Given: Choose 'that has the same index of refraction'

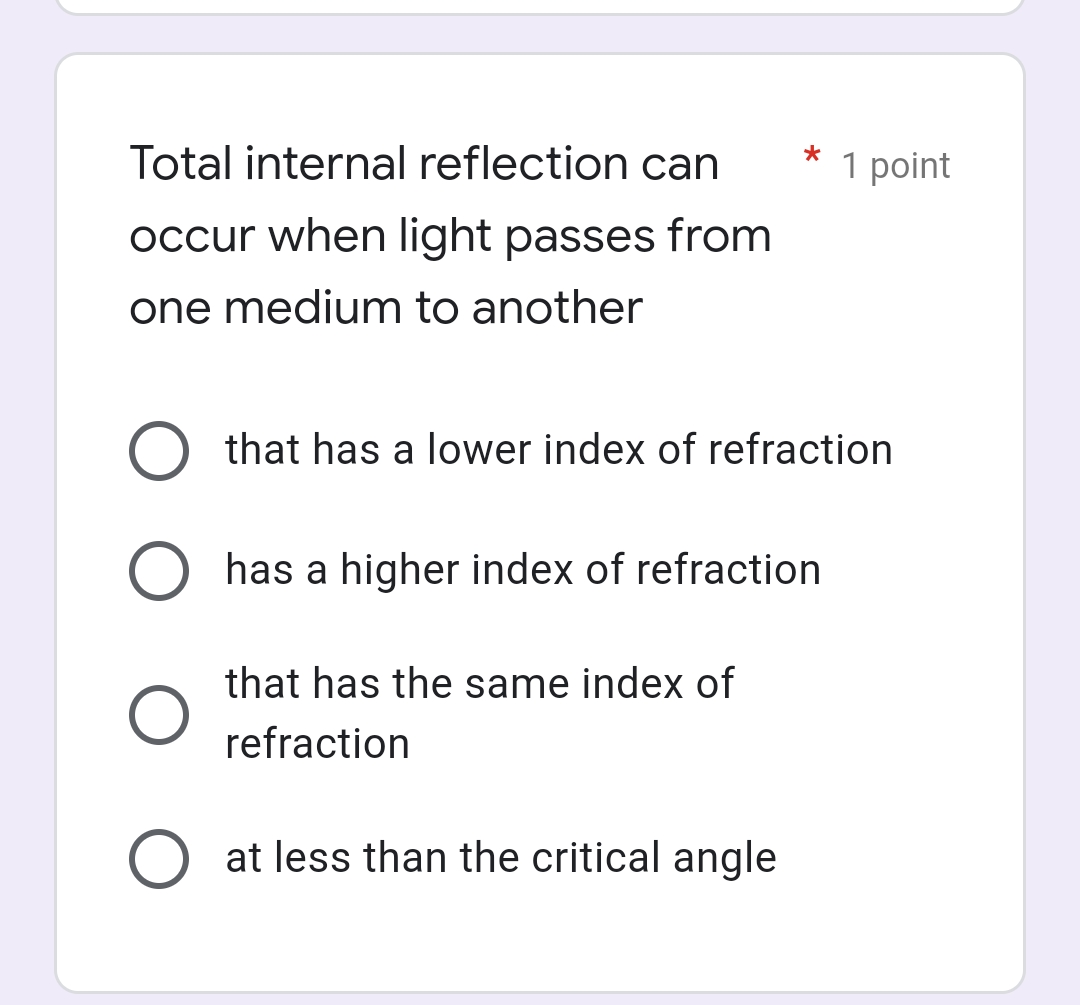Looking at the screenshot, I should point(480,712).
